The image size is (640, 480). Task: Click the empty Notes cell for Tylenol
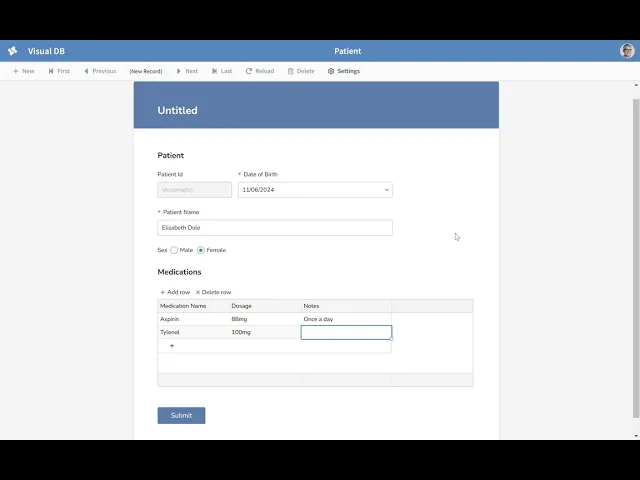coord(346,332)
